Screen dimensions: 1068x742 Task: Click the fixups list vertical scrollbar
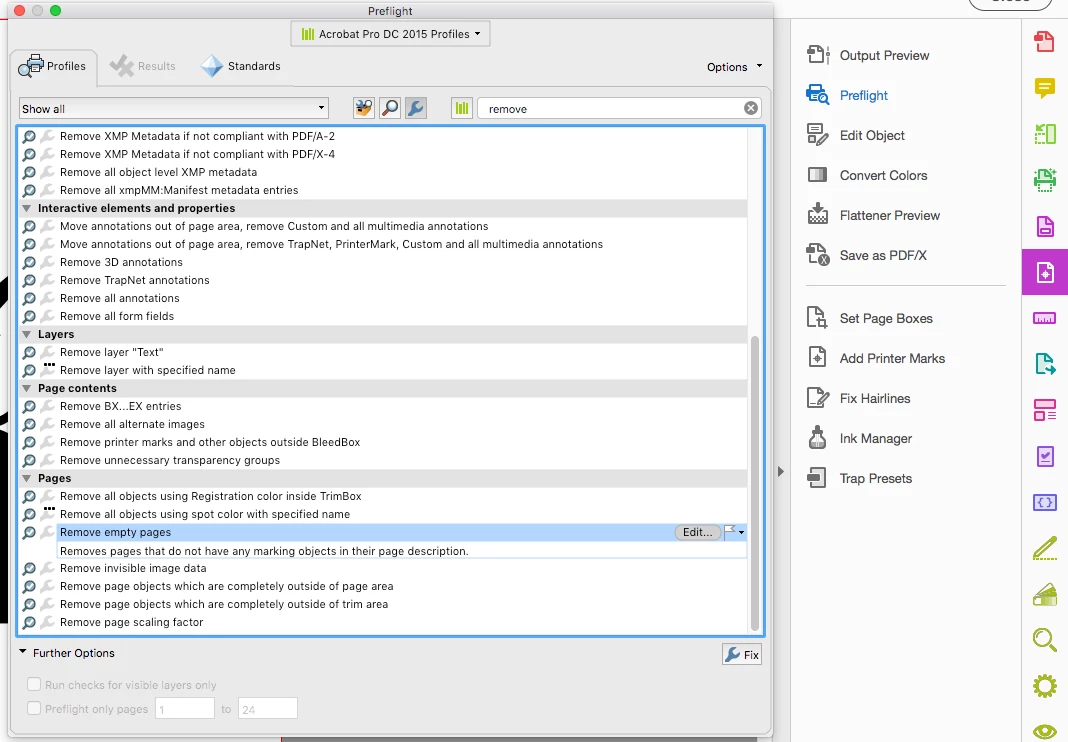(x=755, y=483)
